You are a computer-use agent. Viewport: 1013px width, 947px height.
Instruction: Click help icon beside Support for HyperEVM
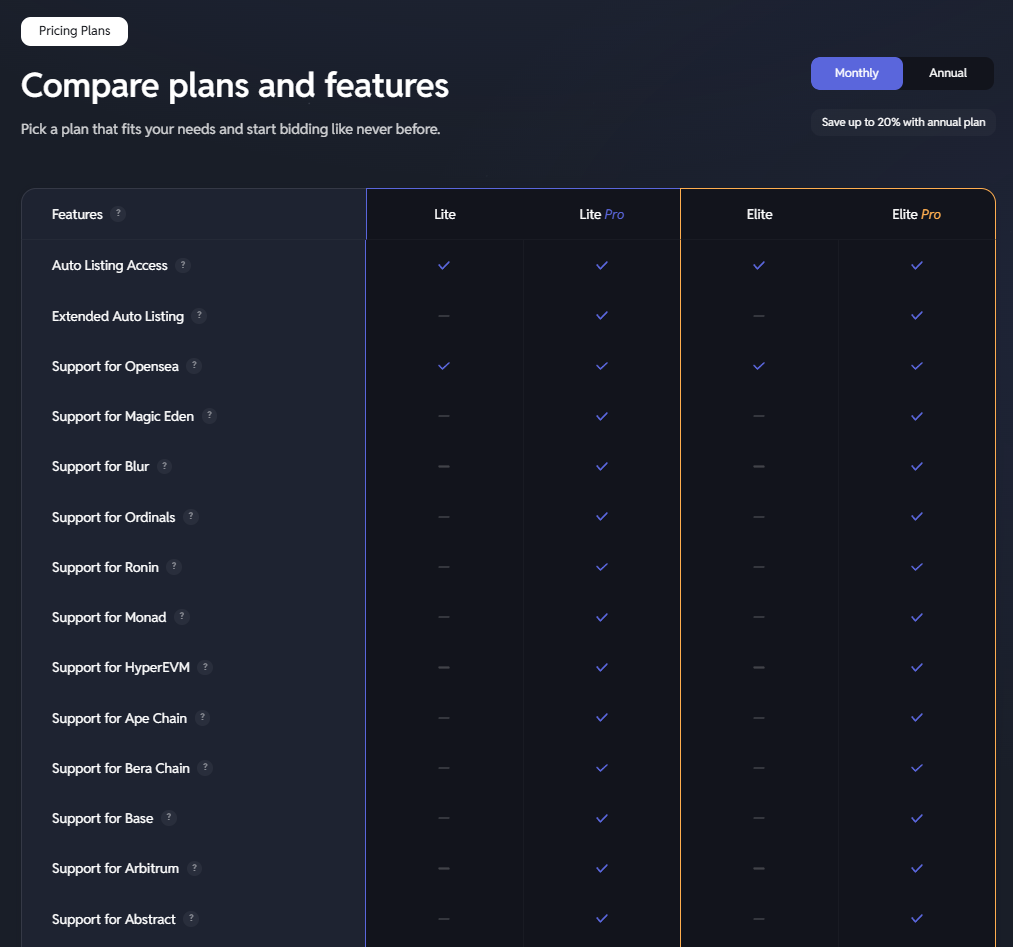click(205, 667)
